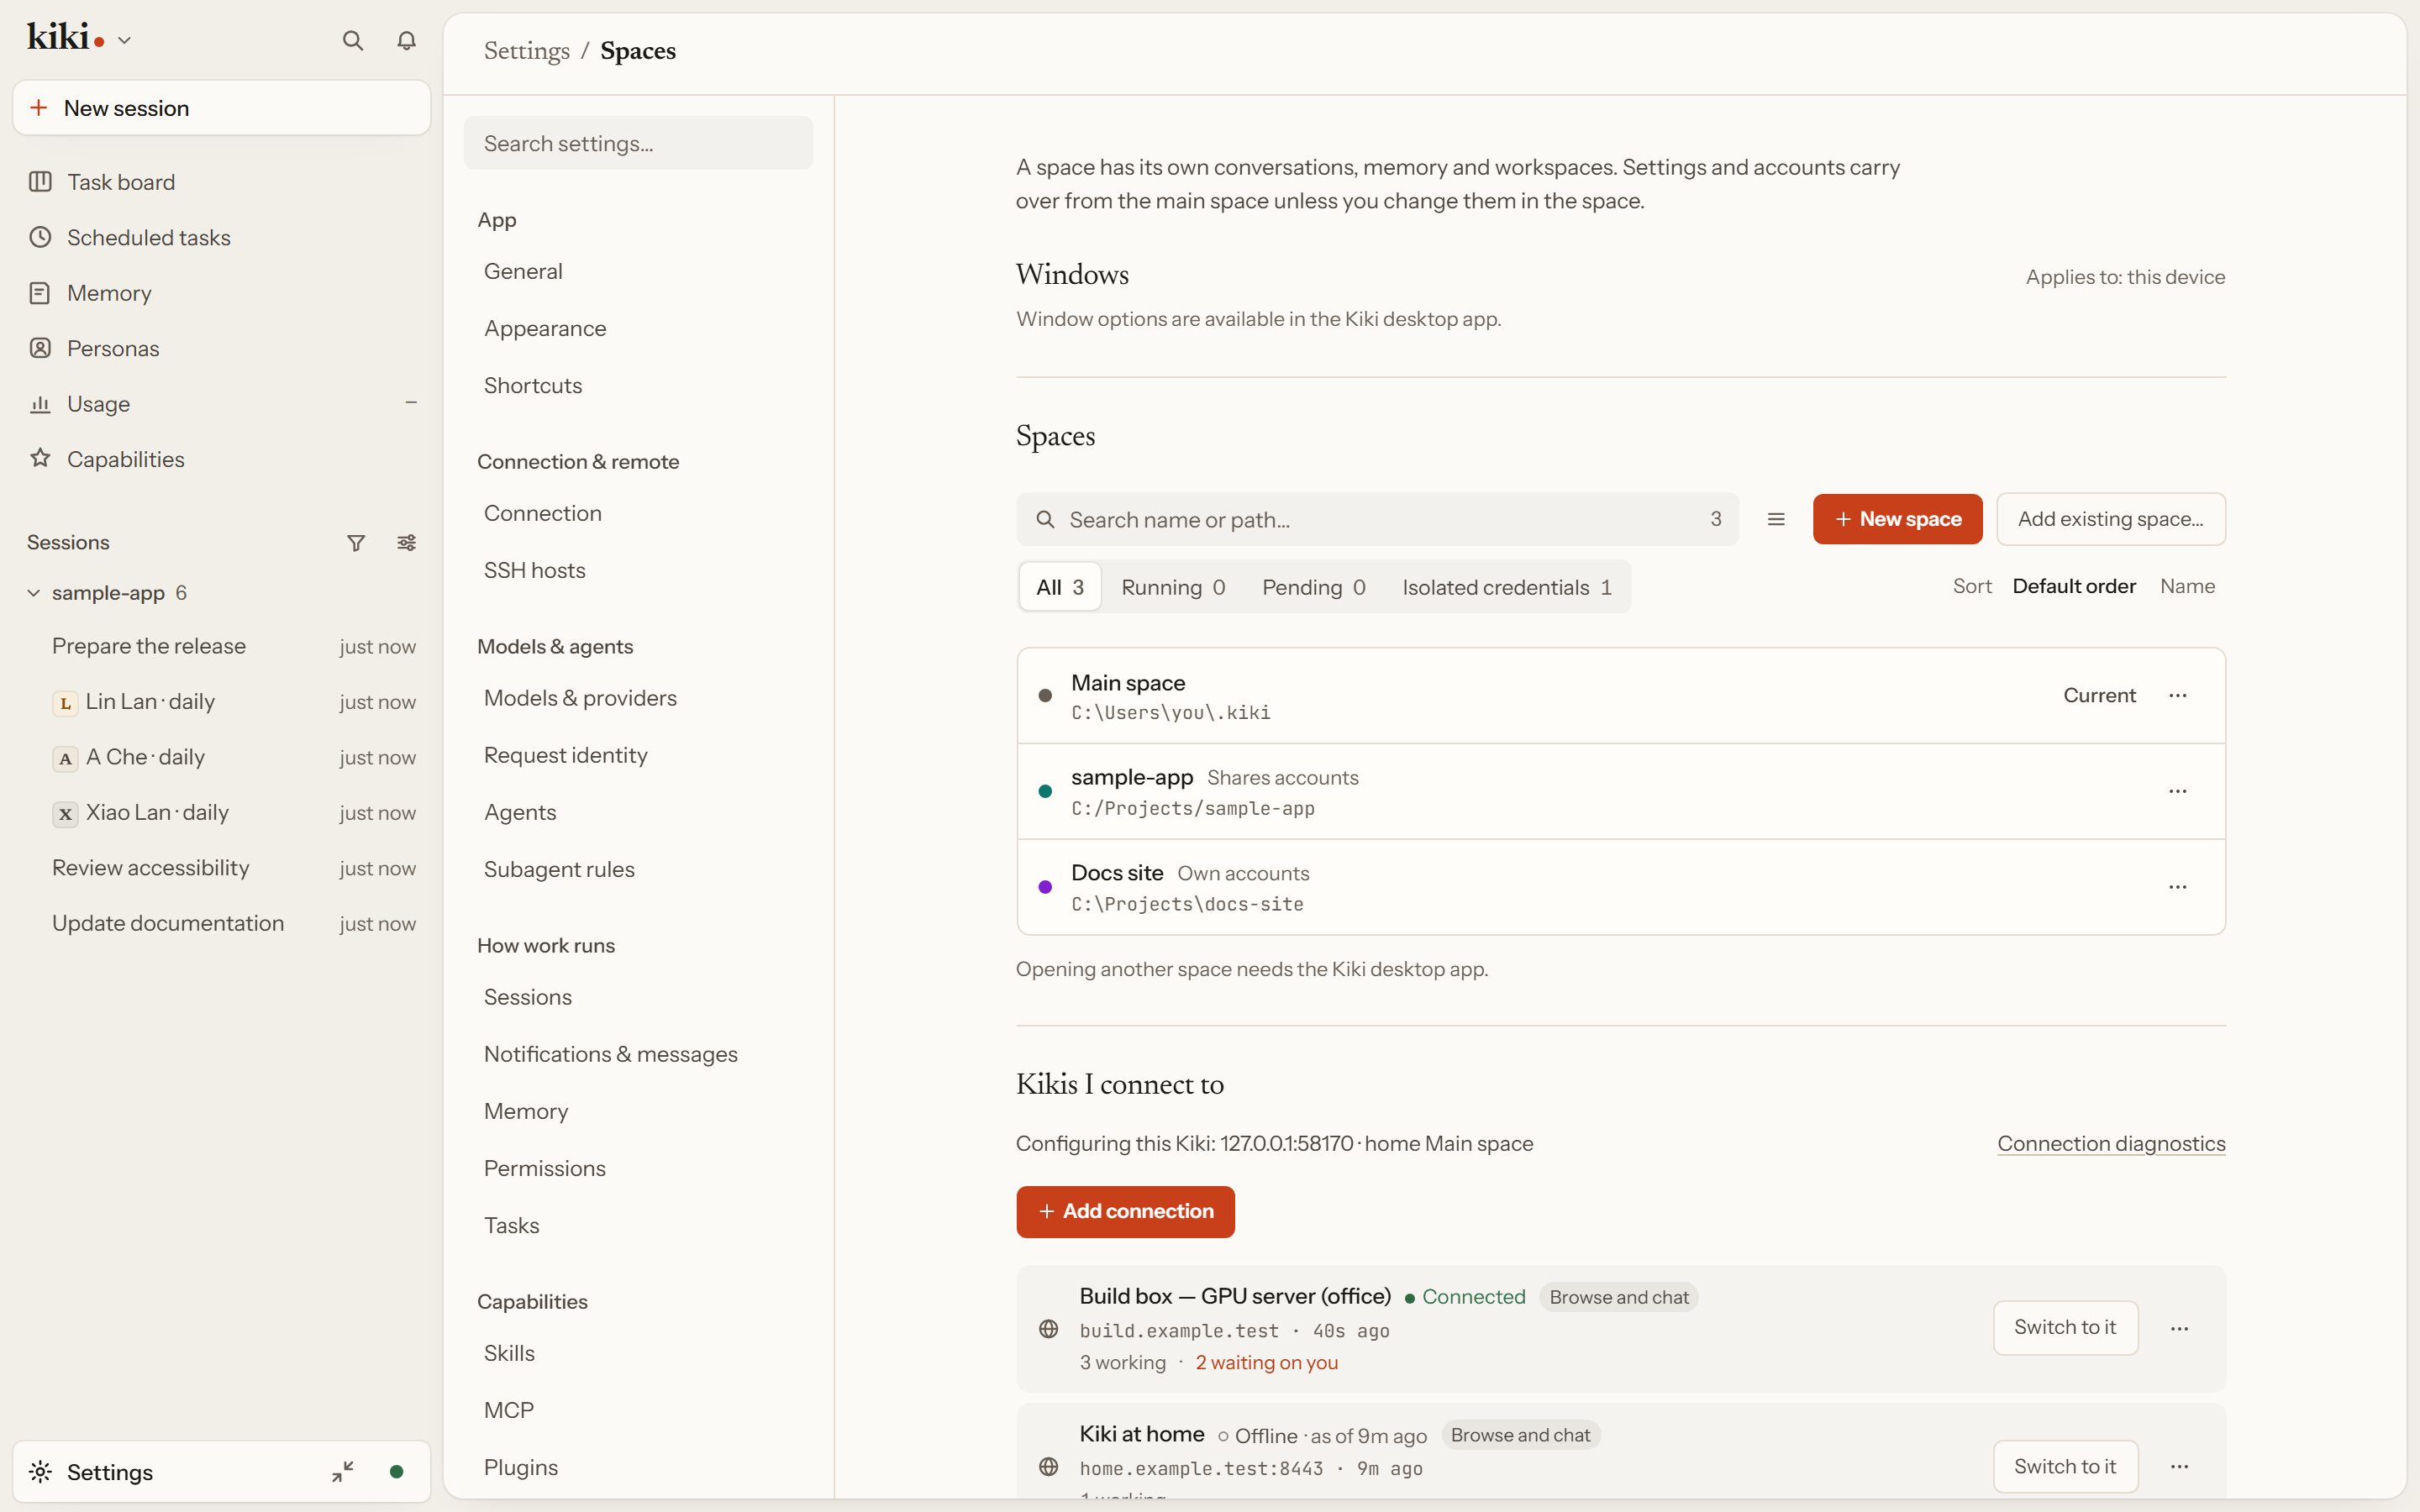Image resolution: width=2420 pixels, height=1512 pixels.
Task: Click the collapse arrows icon in Settings bar
Action: coord(343,1471)
